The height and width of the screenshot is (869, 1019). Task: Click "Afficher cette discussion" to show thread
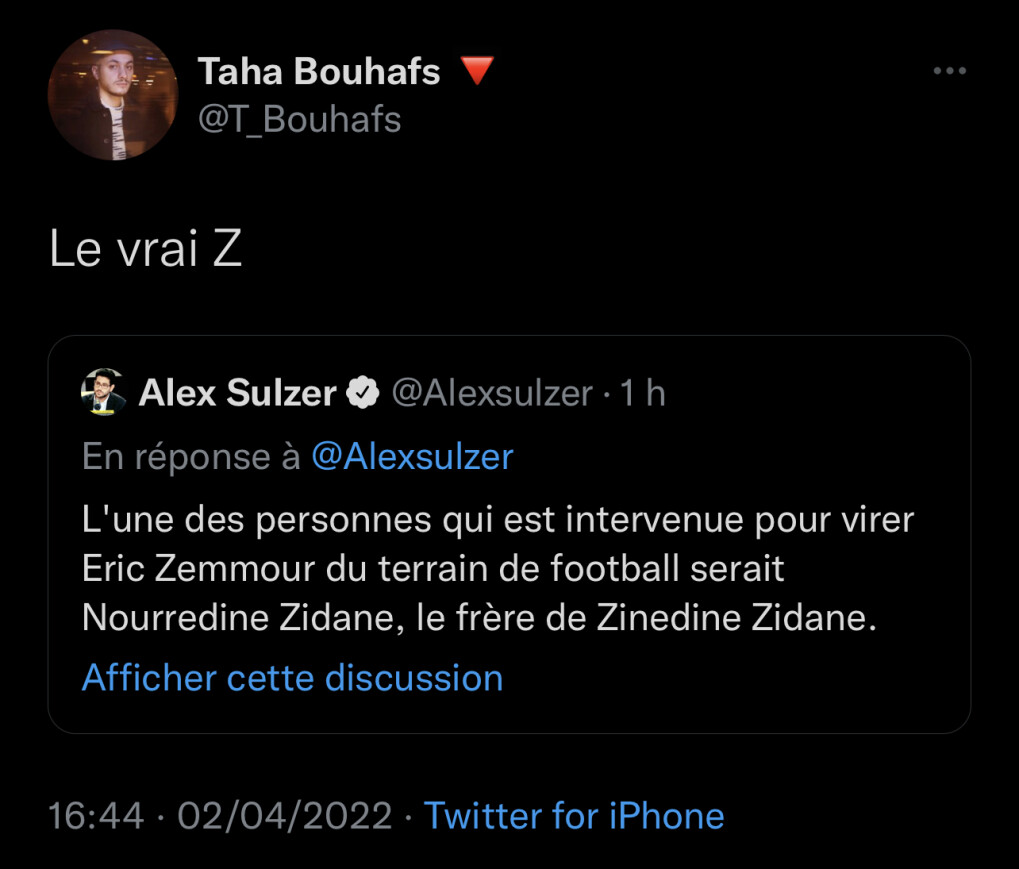292,678
